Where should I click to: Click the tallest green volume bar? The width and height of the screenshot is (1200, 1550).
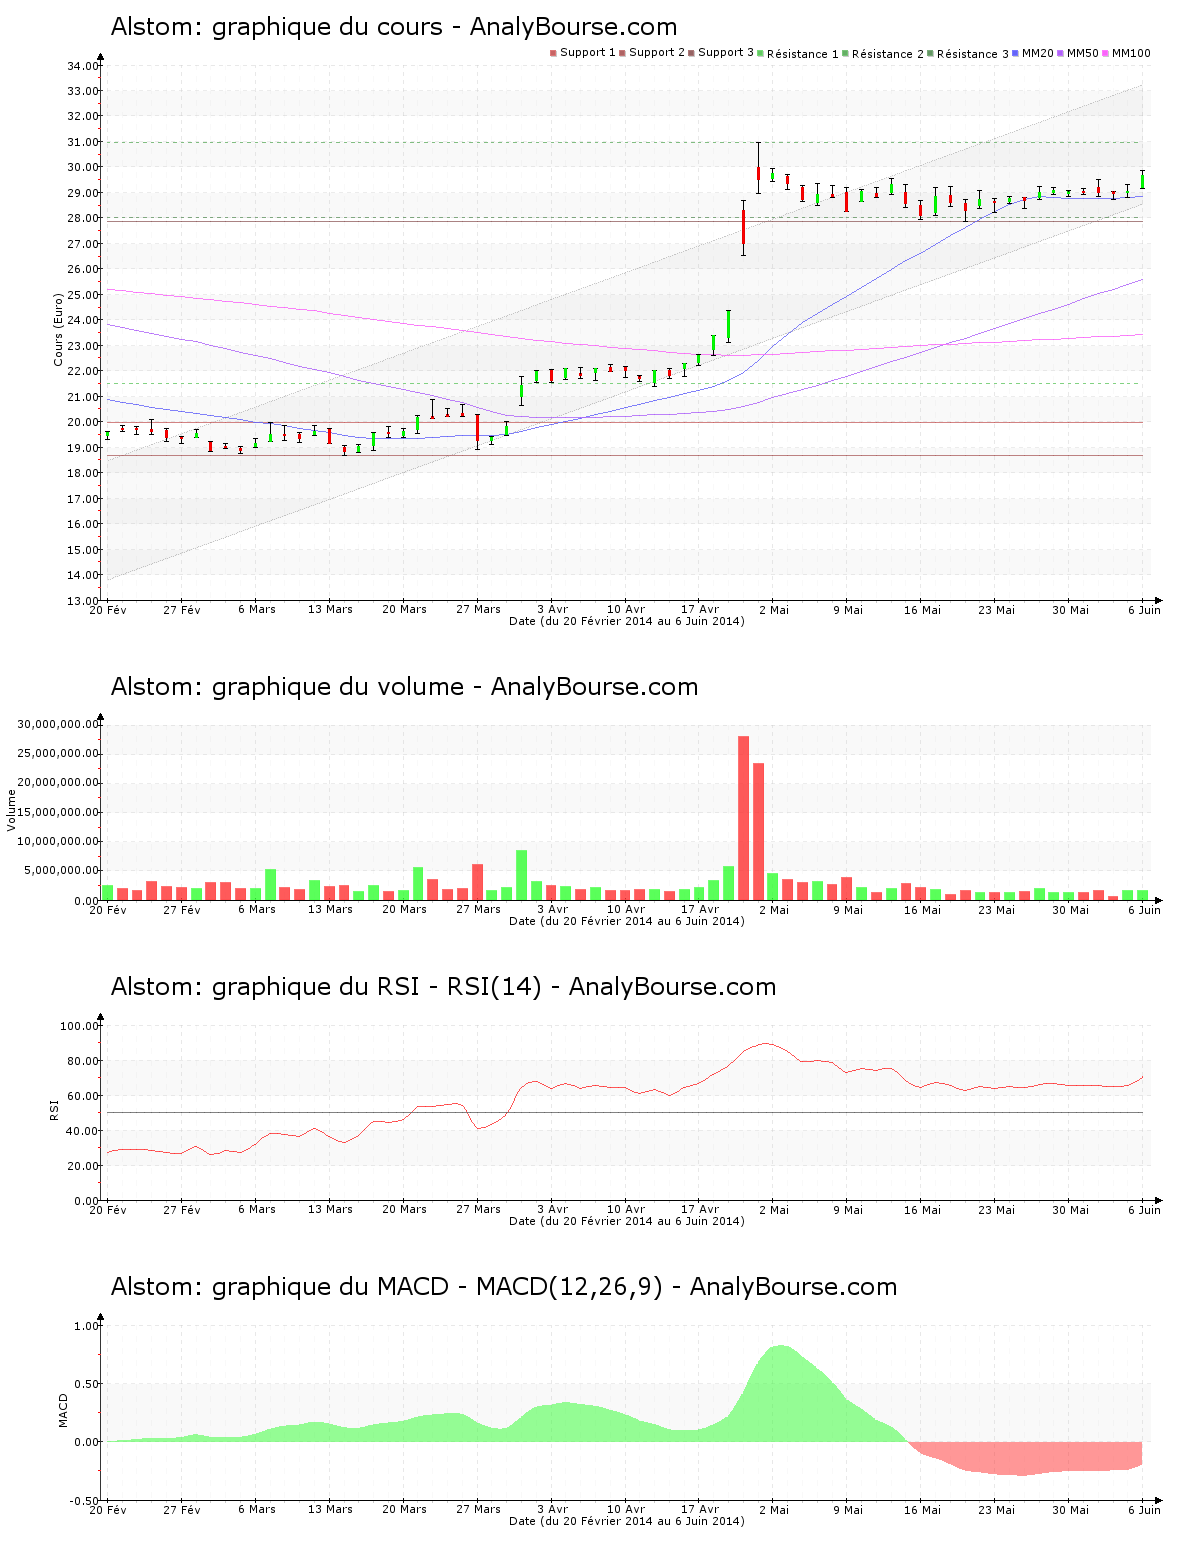[521, 875]
